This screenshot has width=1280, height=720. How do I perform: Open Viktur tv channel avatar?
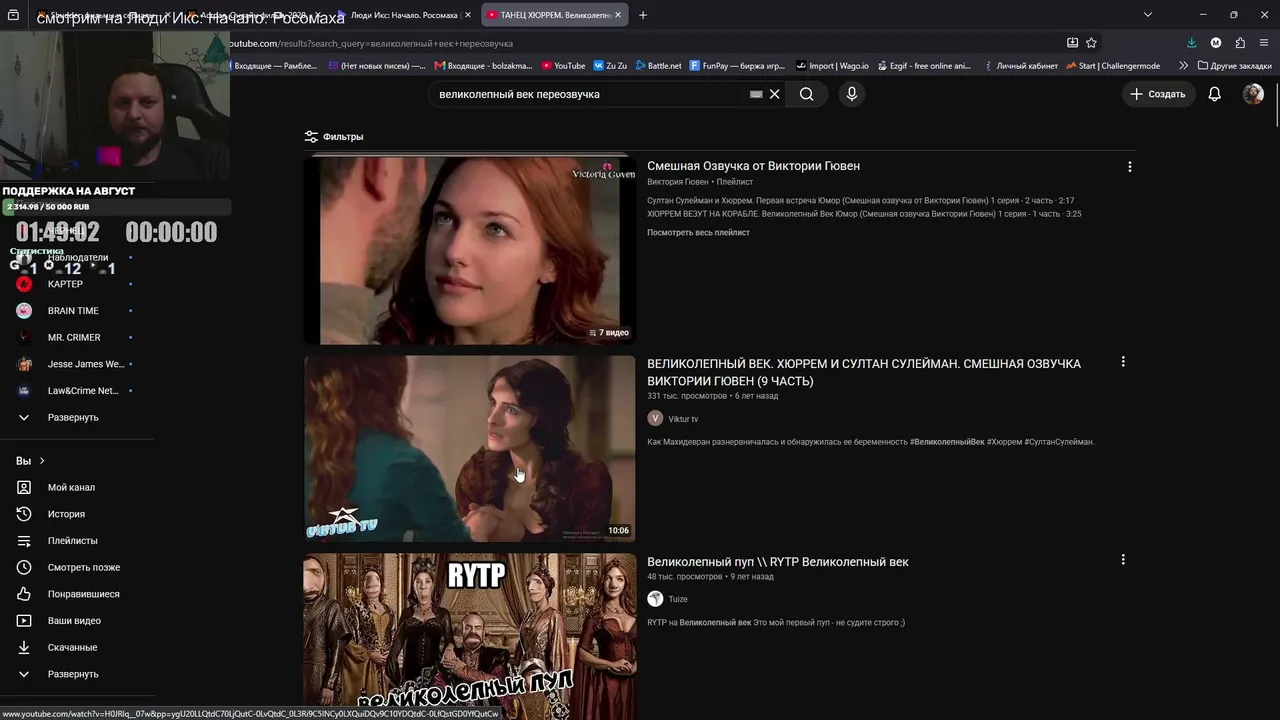(x=655, y=418)
